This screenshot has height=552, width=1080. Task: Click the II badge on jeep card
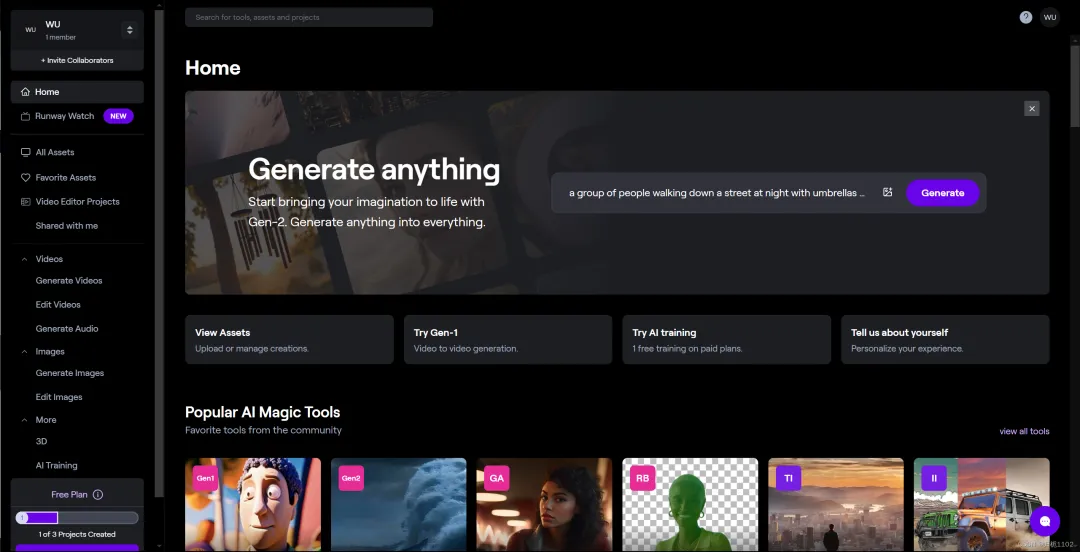tap(934, 478)
